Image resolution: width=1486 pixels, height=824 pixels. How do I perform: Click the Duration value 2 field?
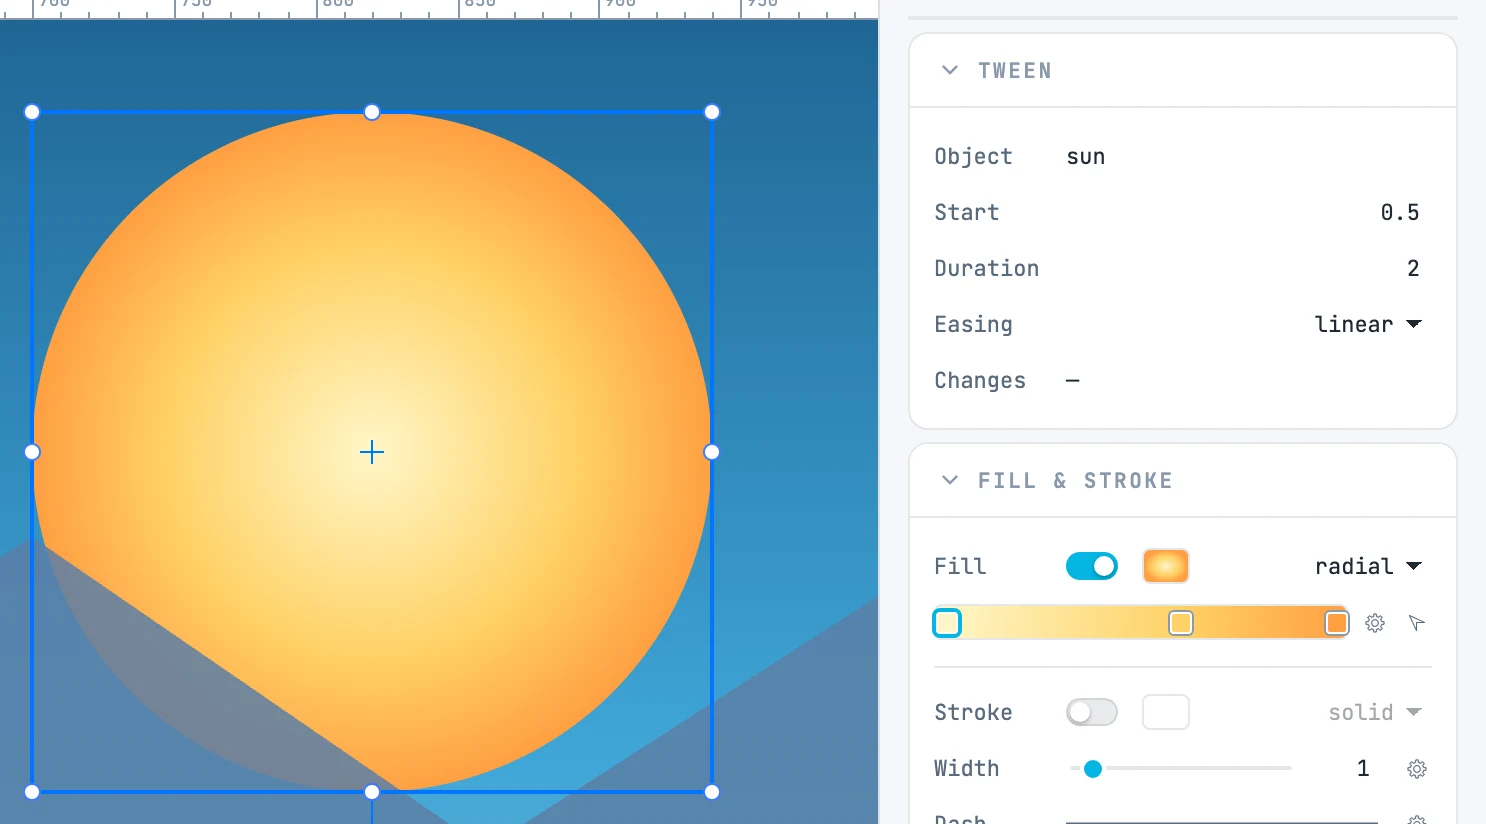pyautogui.click(x=1413, y=268)
